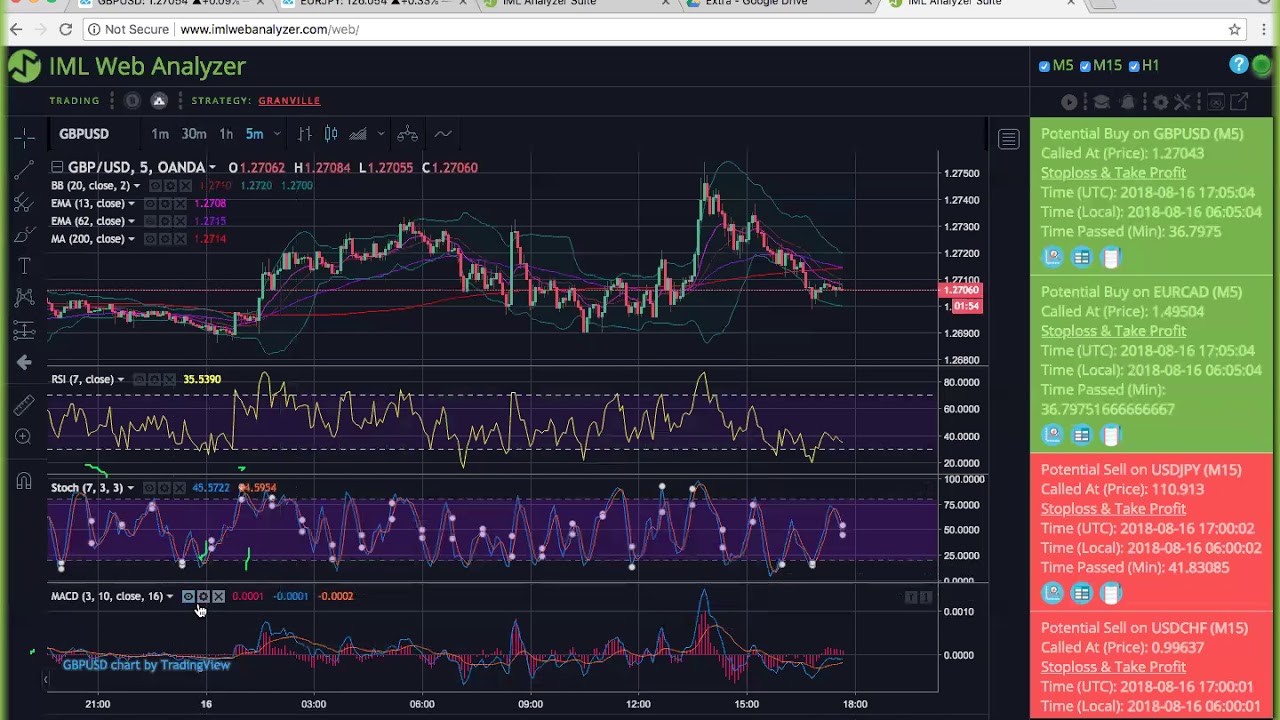Toggle MA 200 indicator visibility eye
The height and width of the screenshot is (720, 1280).
click(150, 239)
